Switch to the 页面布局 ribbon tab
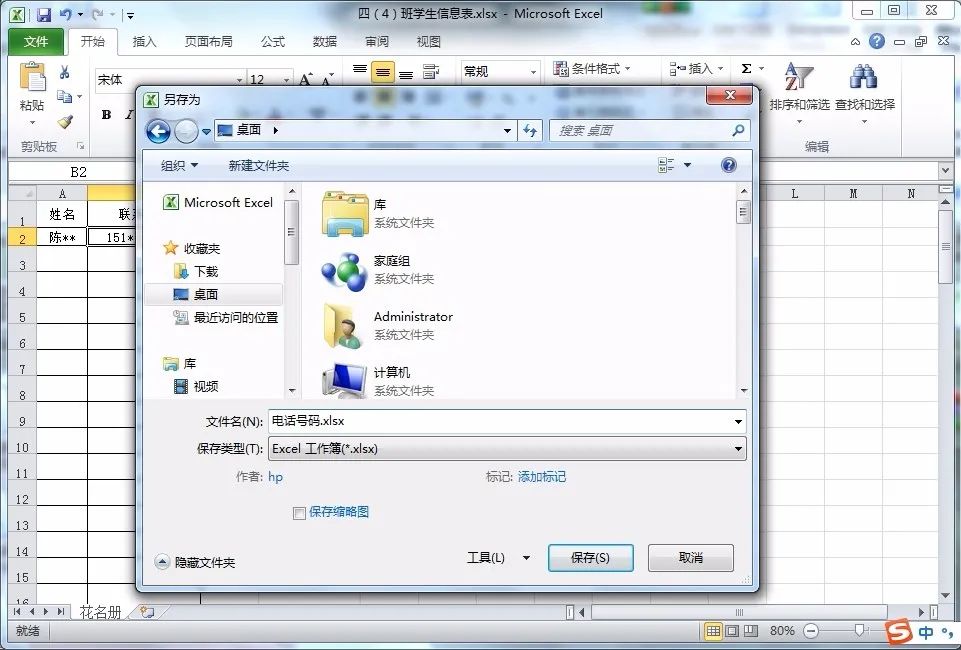 pyautogui.click(x=208, y=41)
